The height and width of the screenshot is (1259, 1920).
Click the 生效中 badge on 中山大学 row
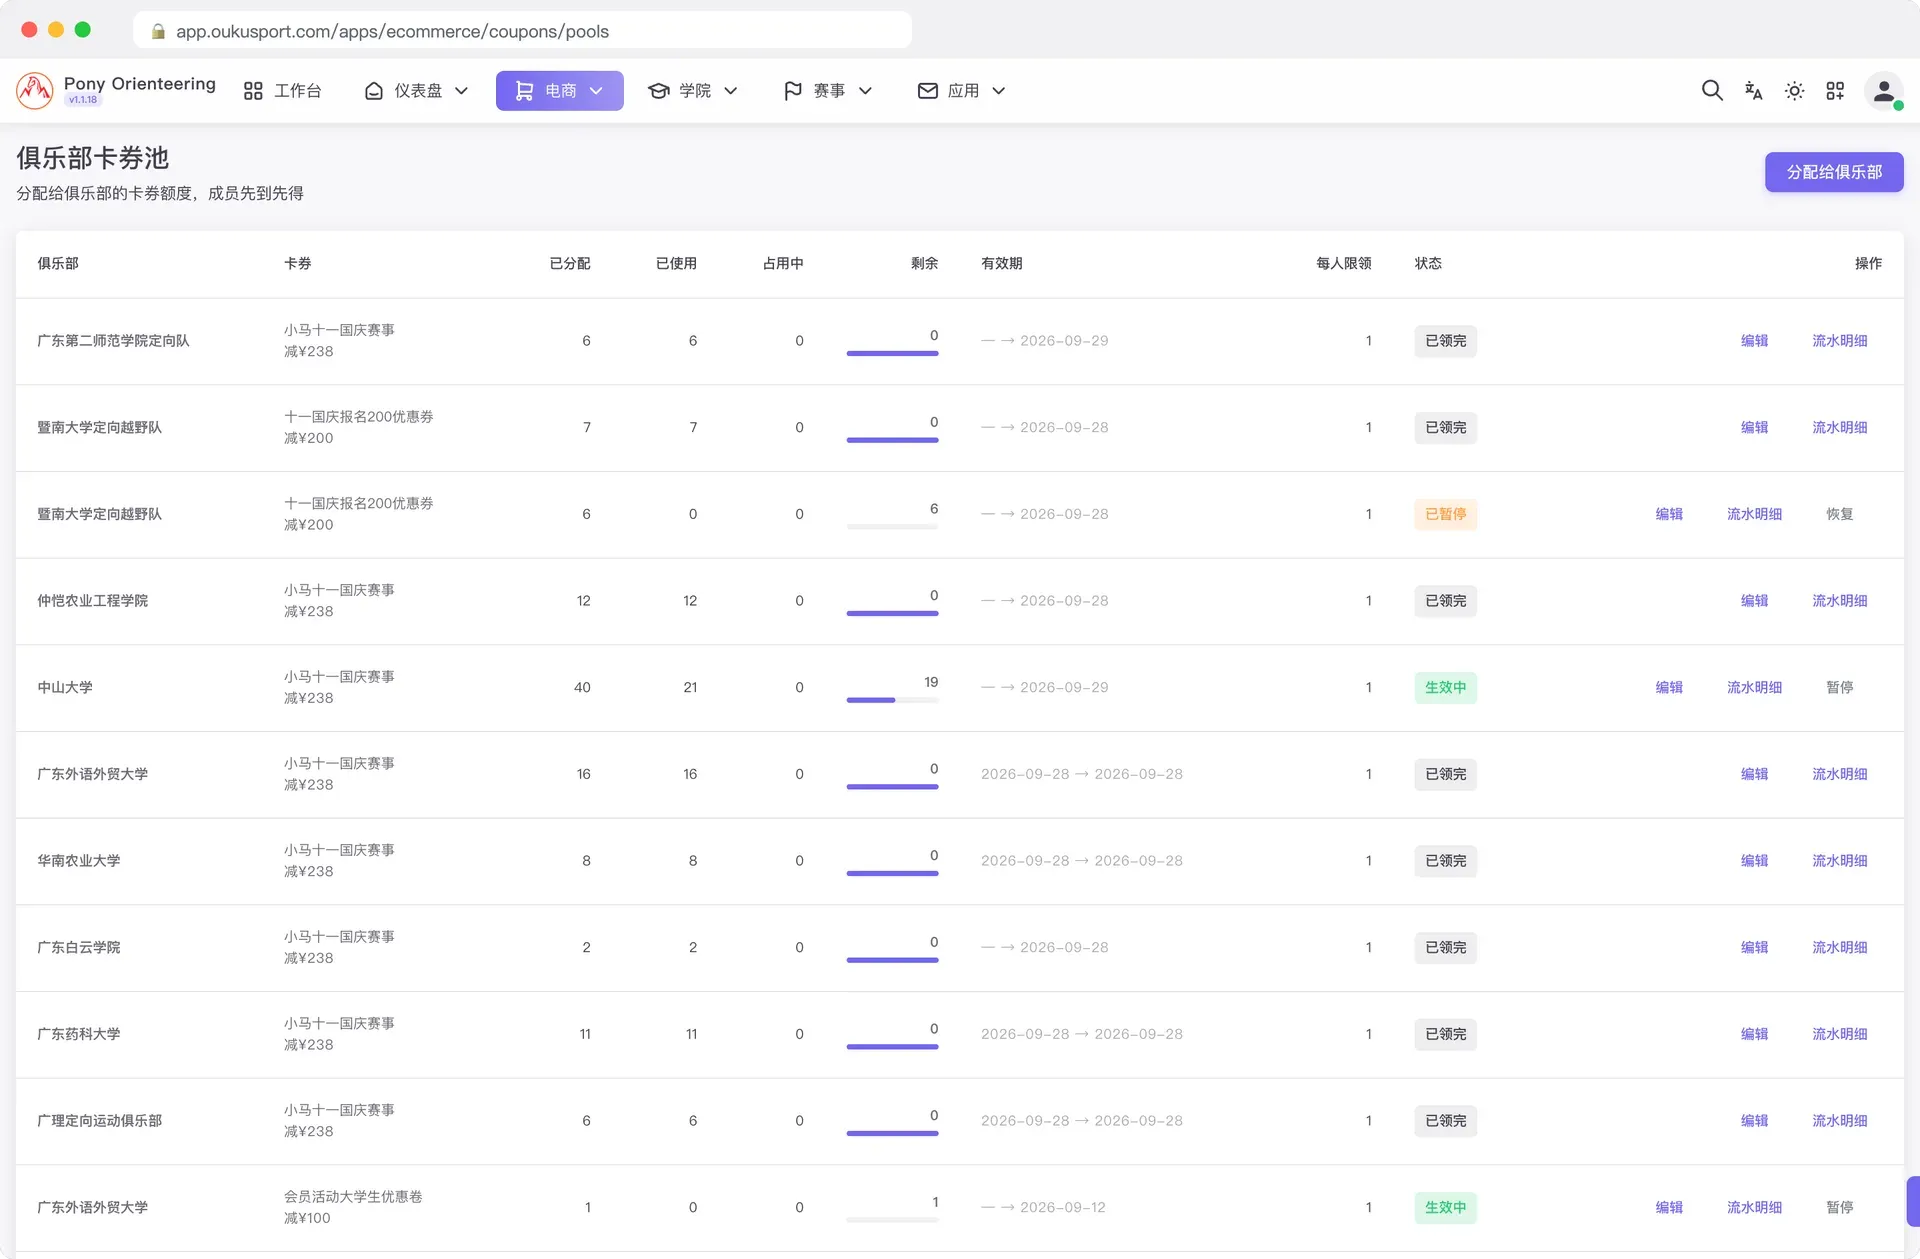coord(1445,688)
